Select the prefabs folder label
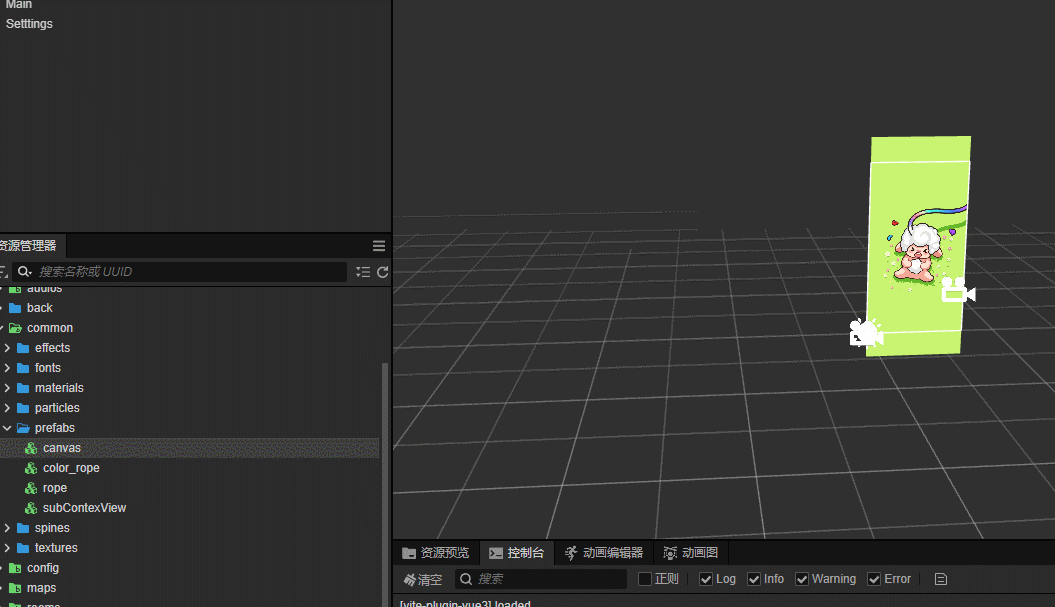This screenshot has width=1055, height=607. pyautogui.click(x=54, y=428)
